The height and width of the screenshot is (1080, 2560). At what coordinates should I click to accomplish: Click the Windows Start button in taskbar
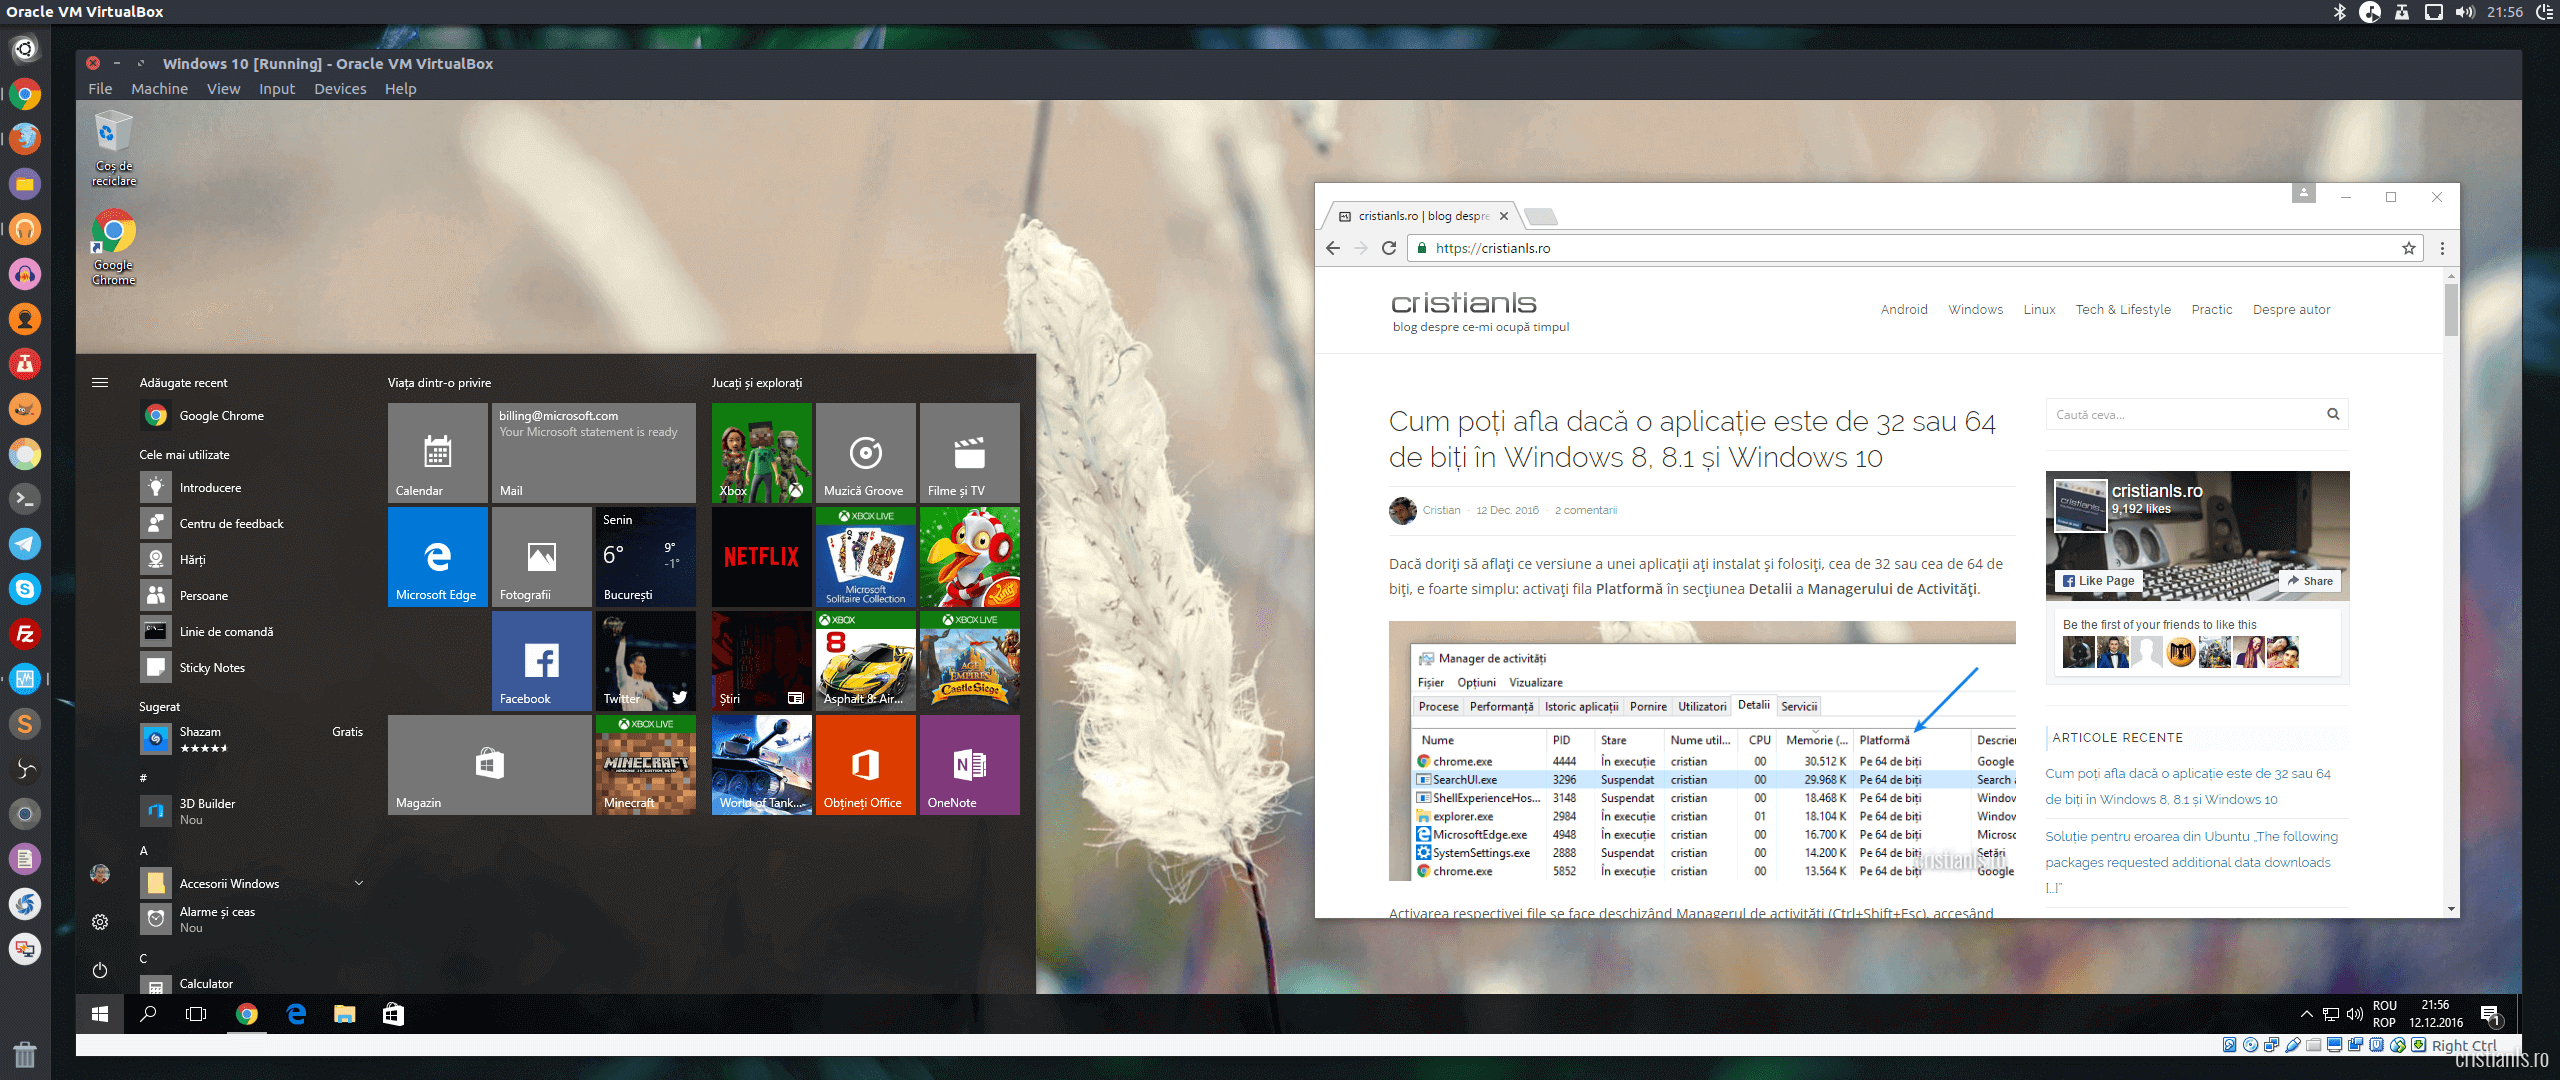click(99, 1014)
